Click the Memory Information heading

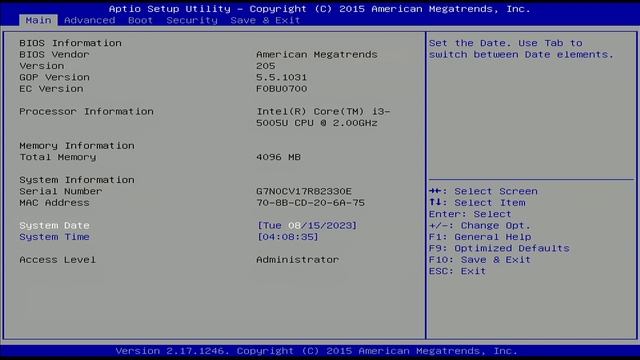click(x=77, y=146)
